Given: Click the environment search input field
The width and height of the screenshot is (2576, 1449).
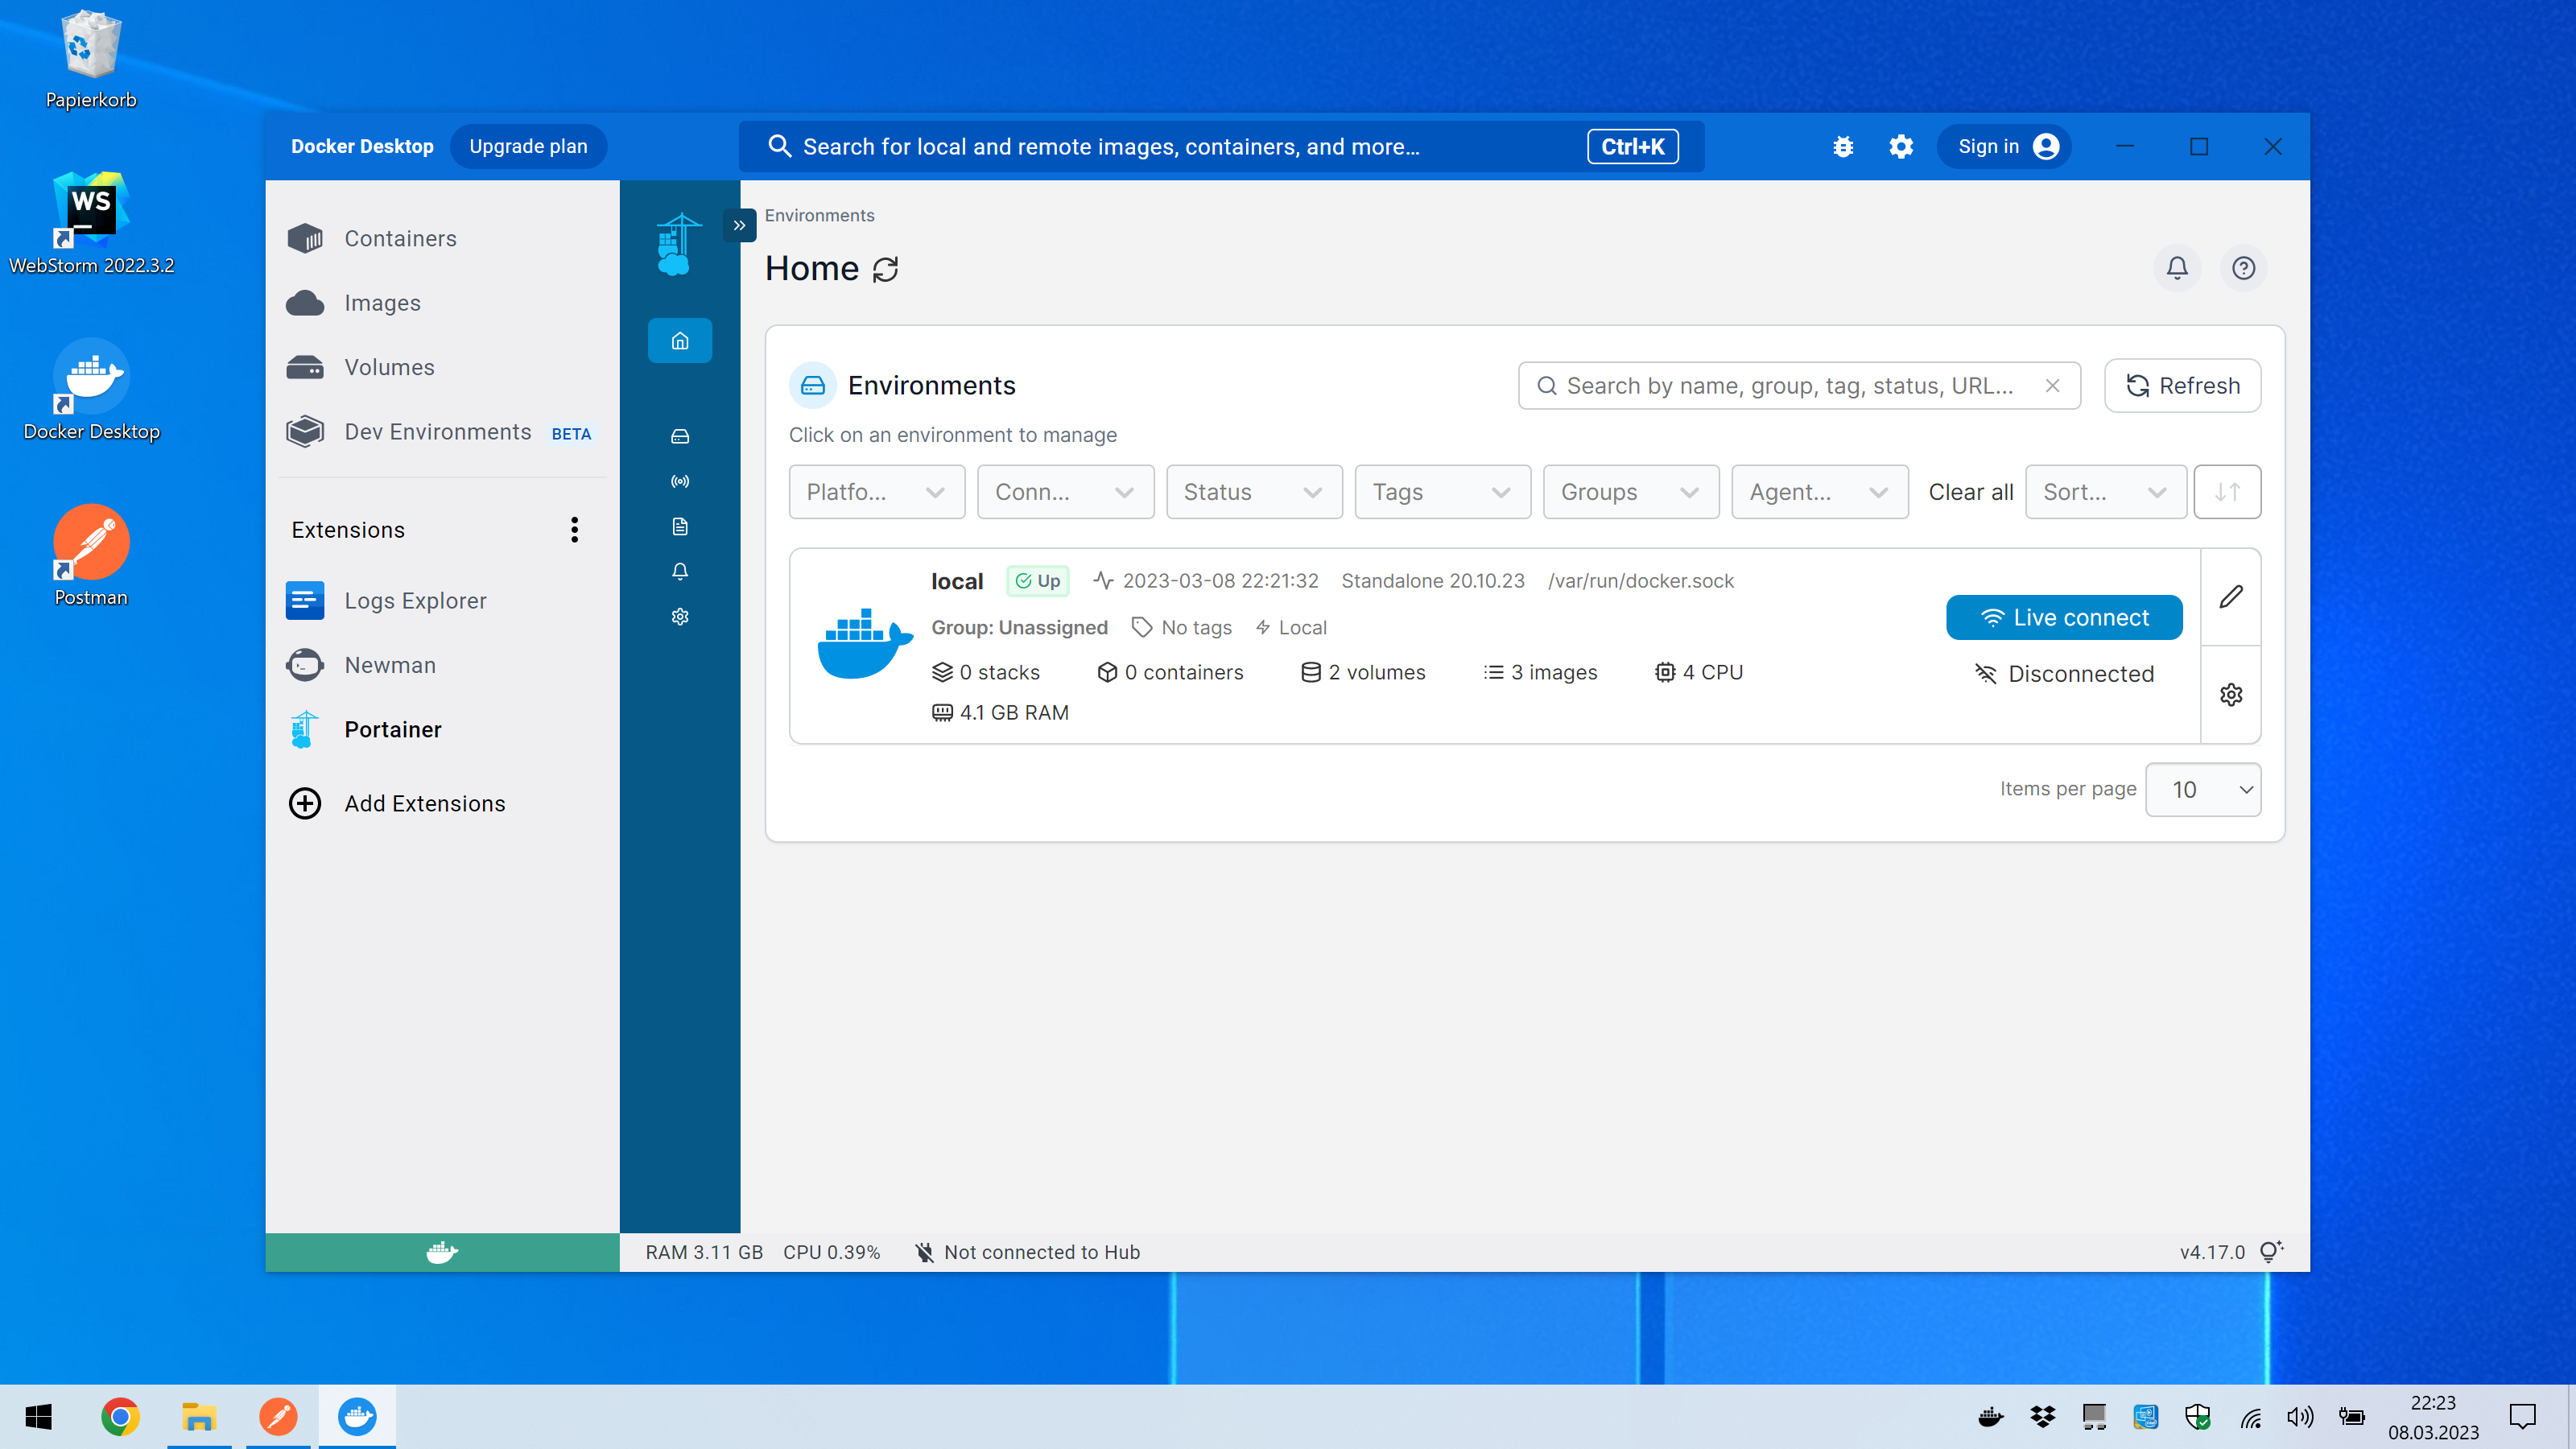Looking at the screenshot, I should coord(1790,386).
